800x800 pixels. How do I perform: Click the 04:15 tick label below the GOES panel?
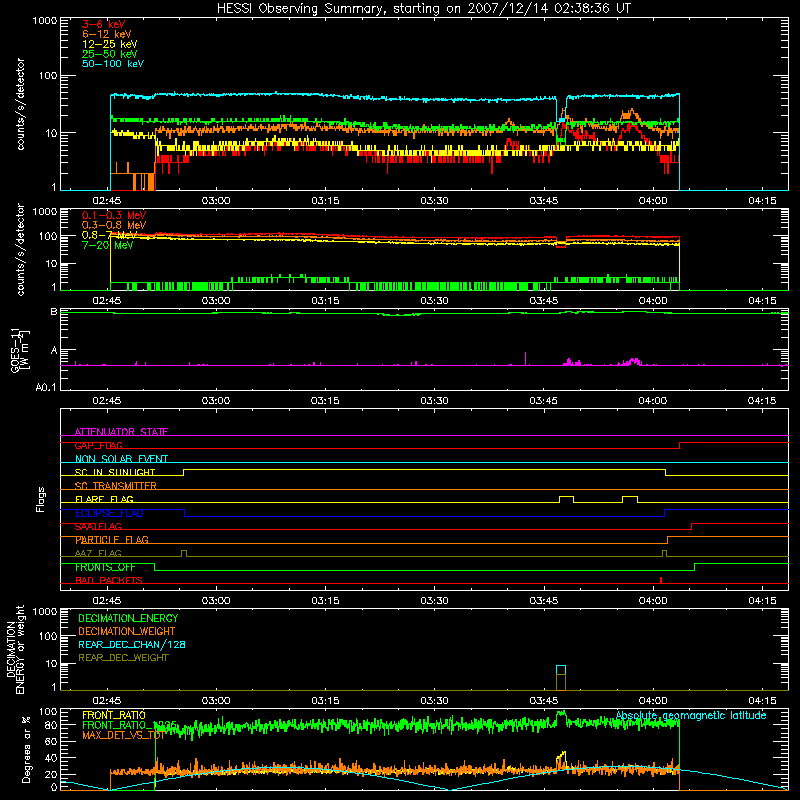point(762,401)
